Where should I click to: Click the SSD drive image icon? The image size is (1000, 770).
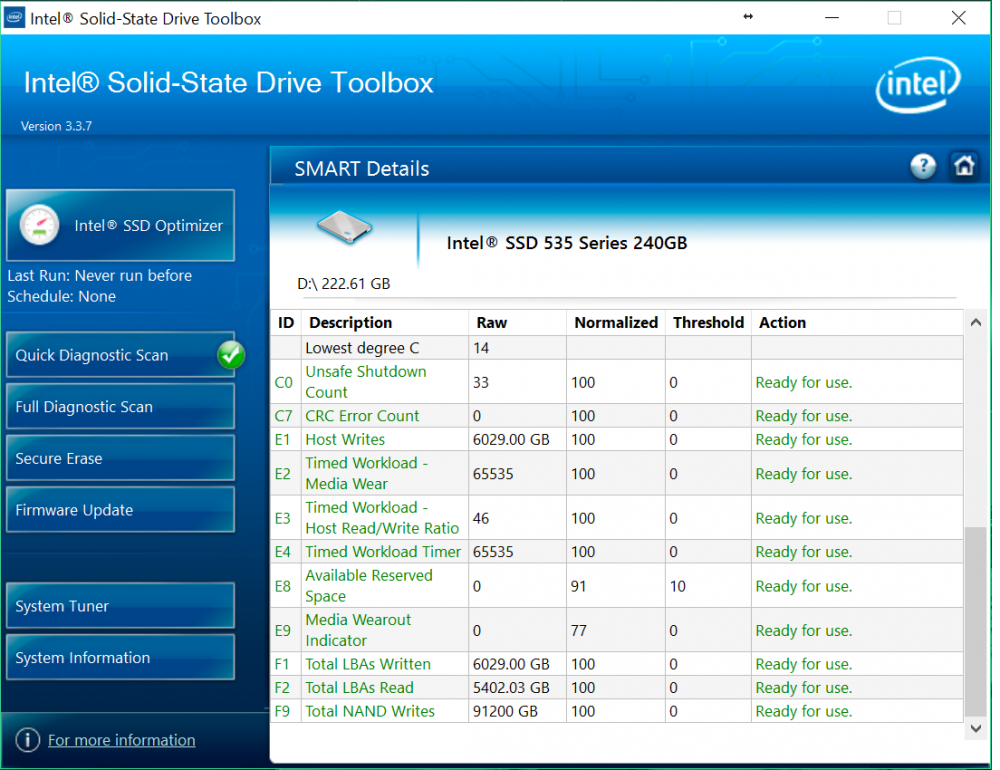[344, 228]
